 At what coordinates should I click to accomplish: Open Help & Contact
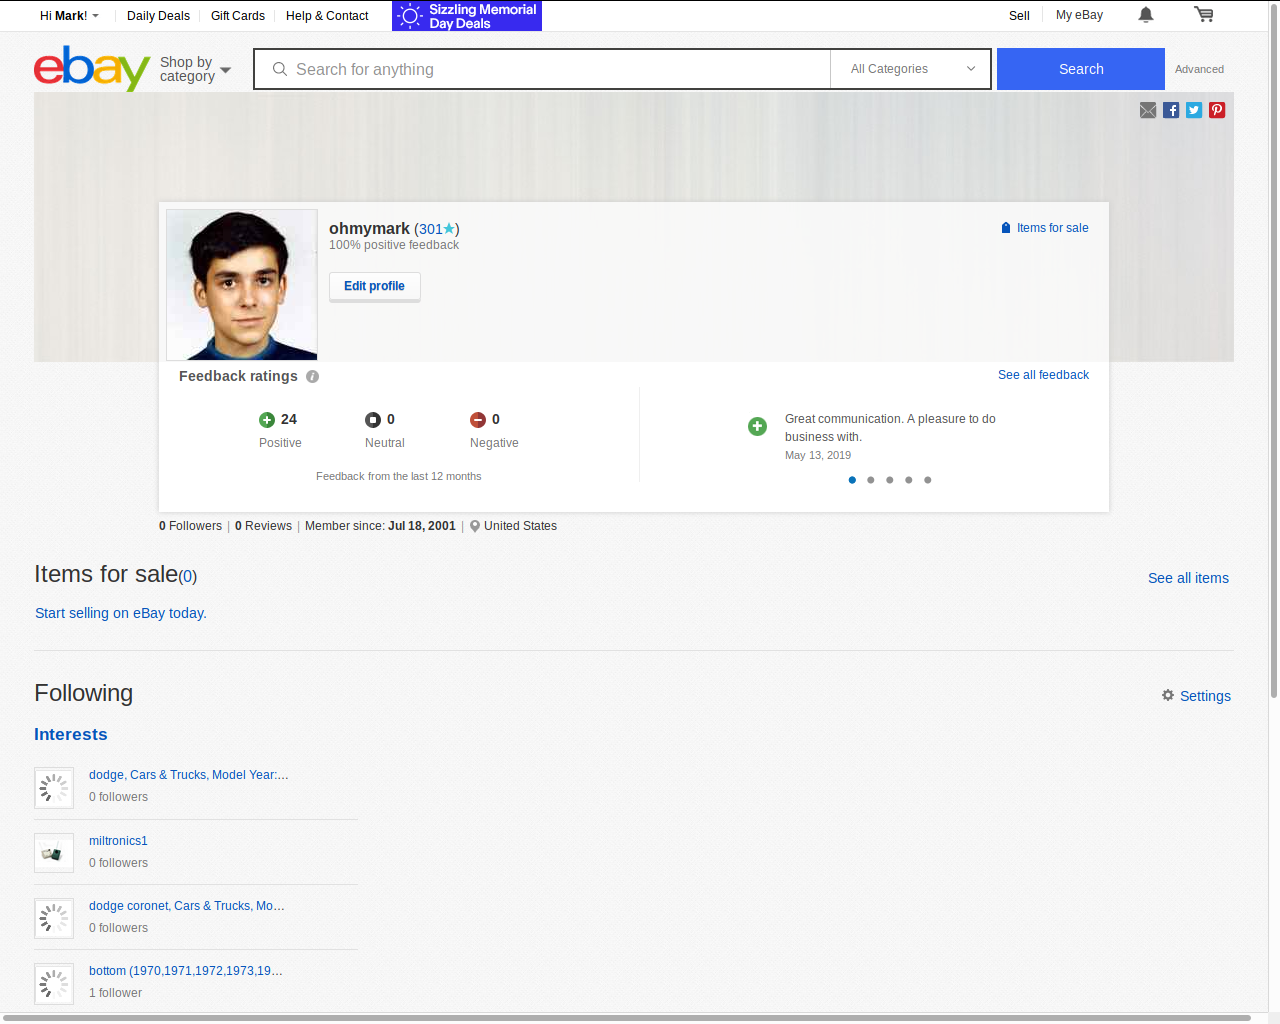point(327,16)
